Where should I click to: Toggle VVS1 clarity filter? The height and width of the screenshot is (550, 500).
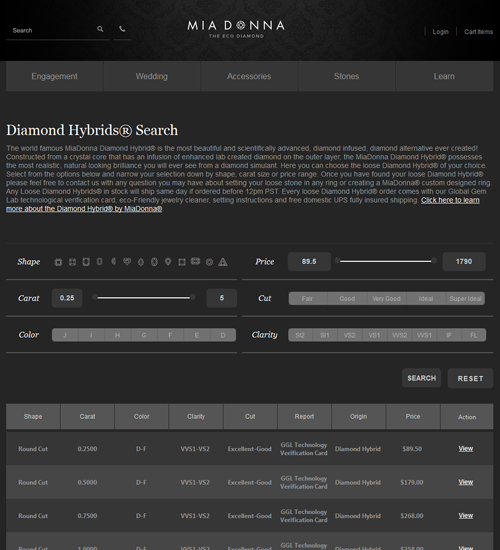coord(424,335)
